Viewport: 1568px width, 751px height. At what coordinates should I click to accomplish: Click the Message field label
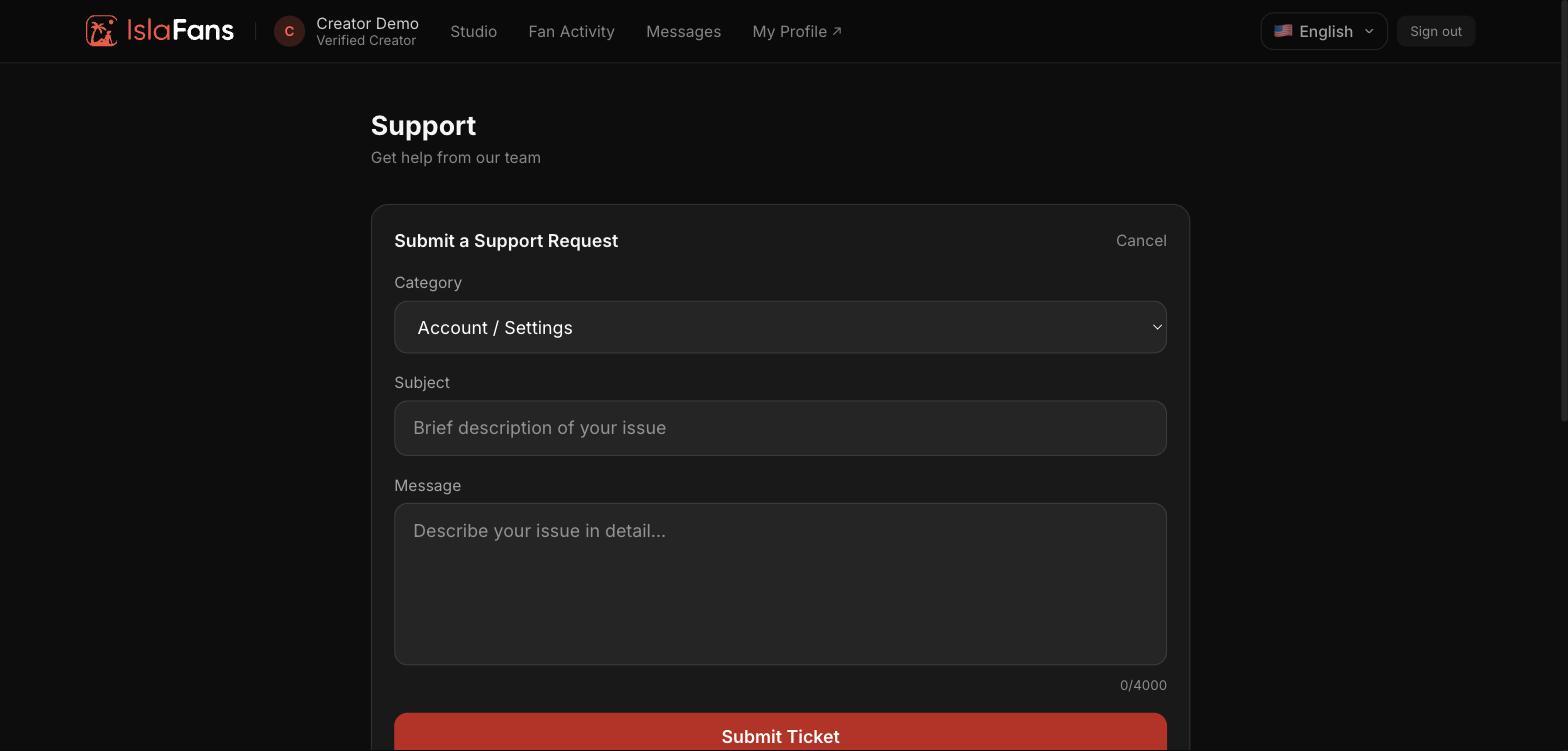(428, 486)
